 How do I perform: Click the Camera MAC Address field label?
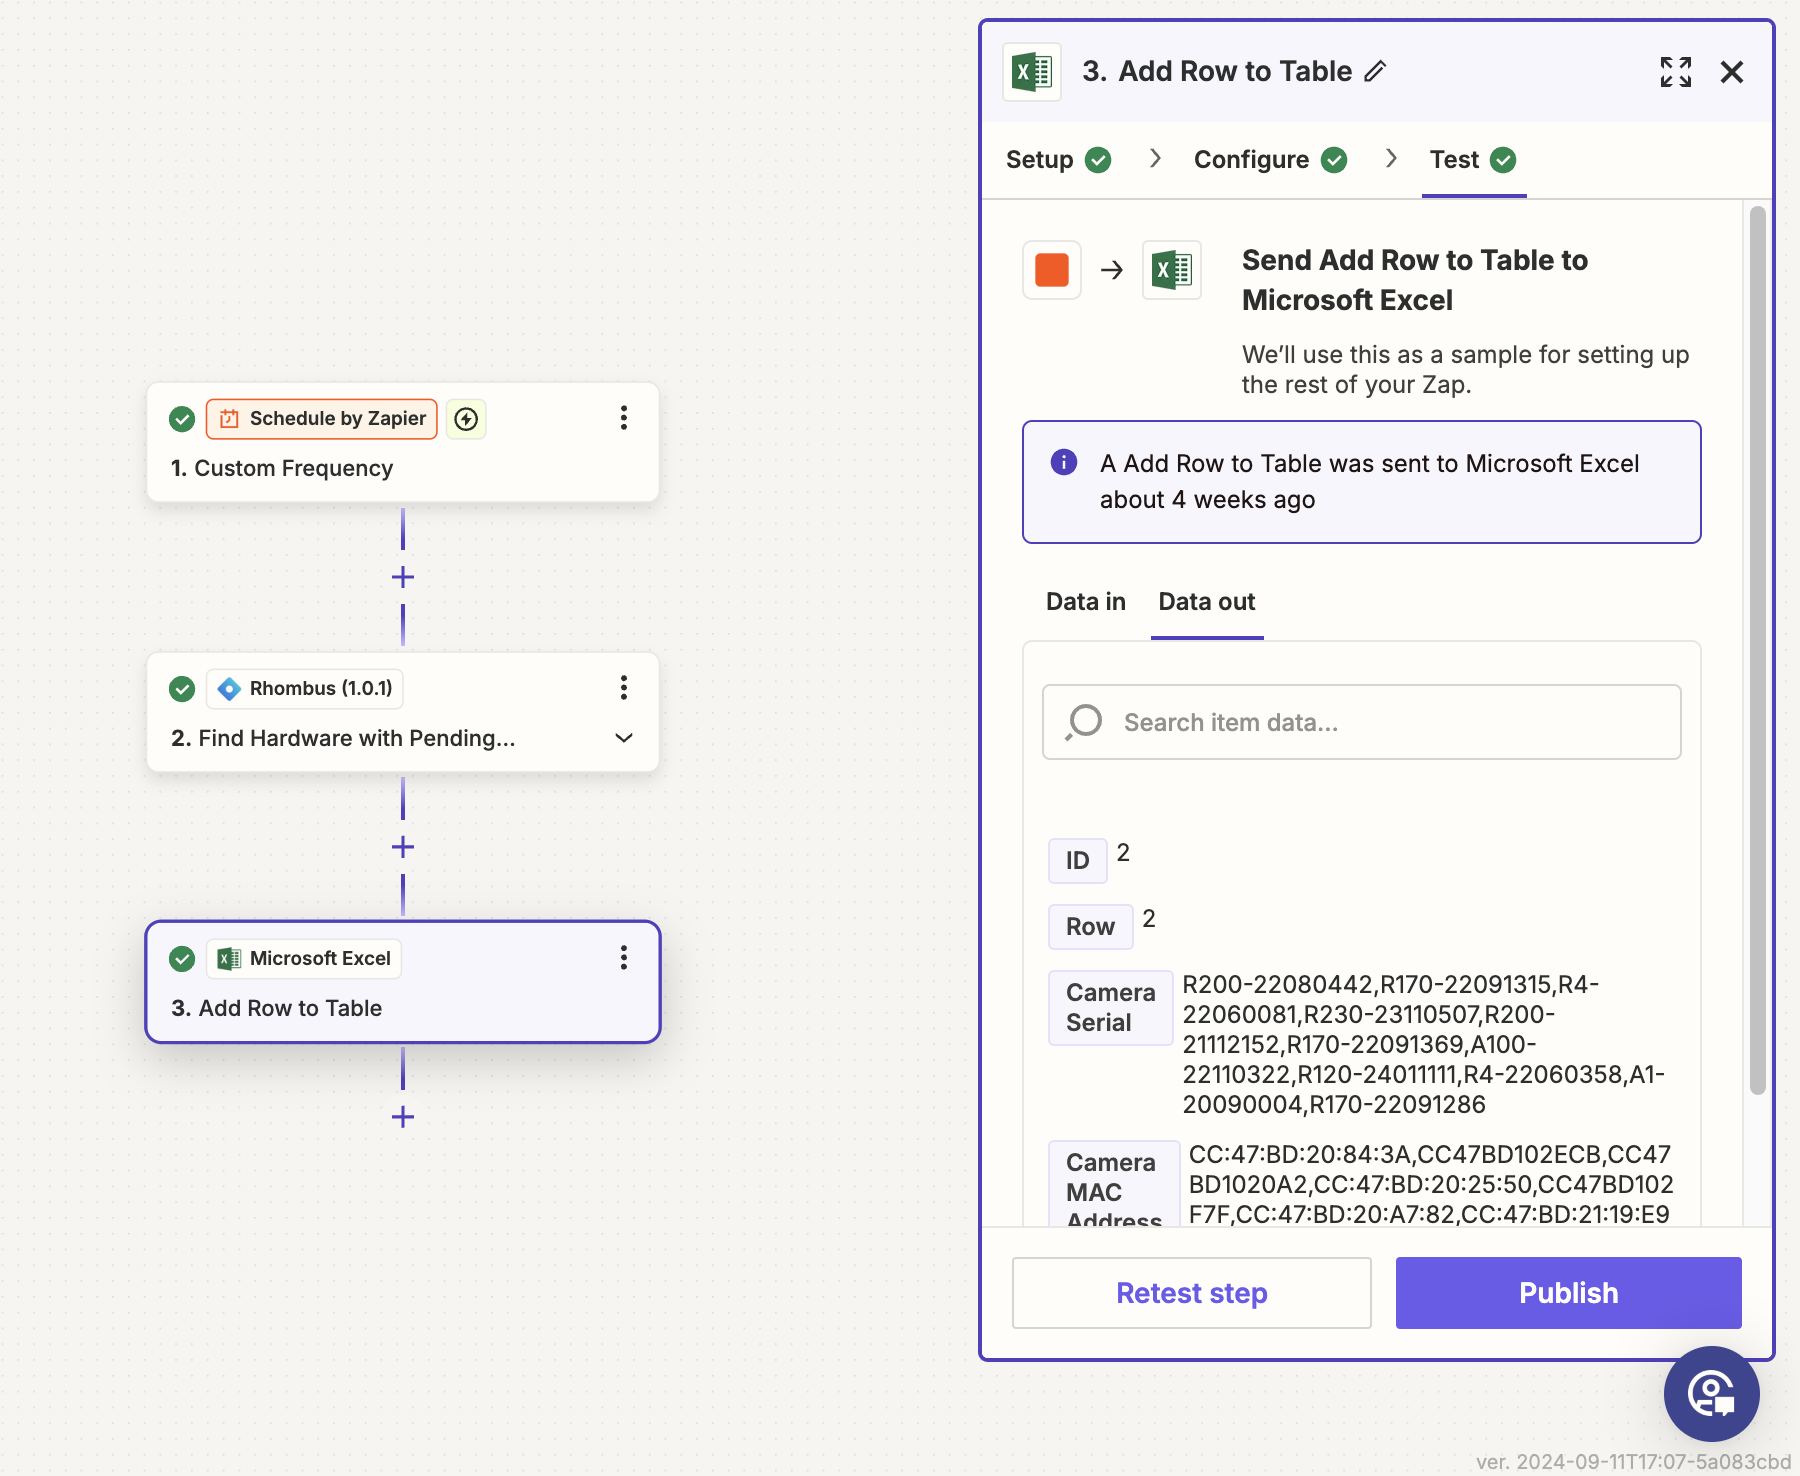[1114, 1185]
